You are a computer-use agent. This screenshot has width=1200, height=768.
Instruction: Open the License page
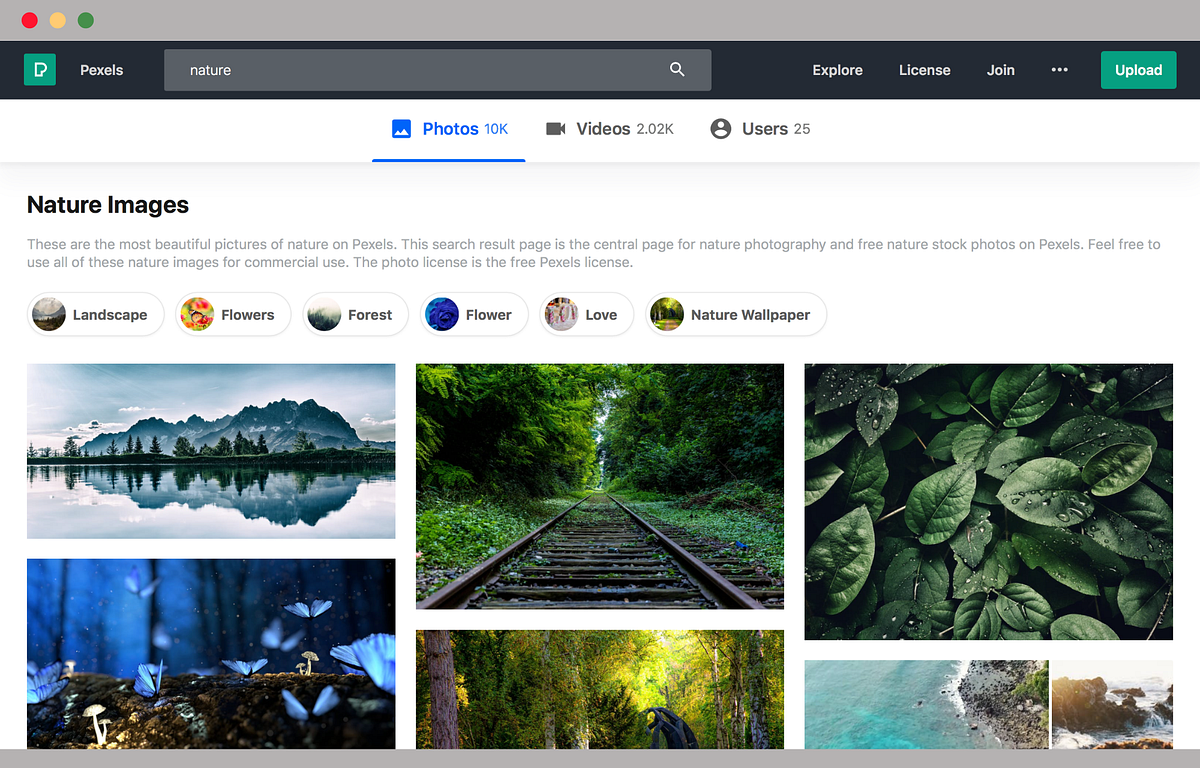pos(924,70)
